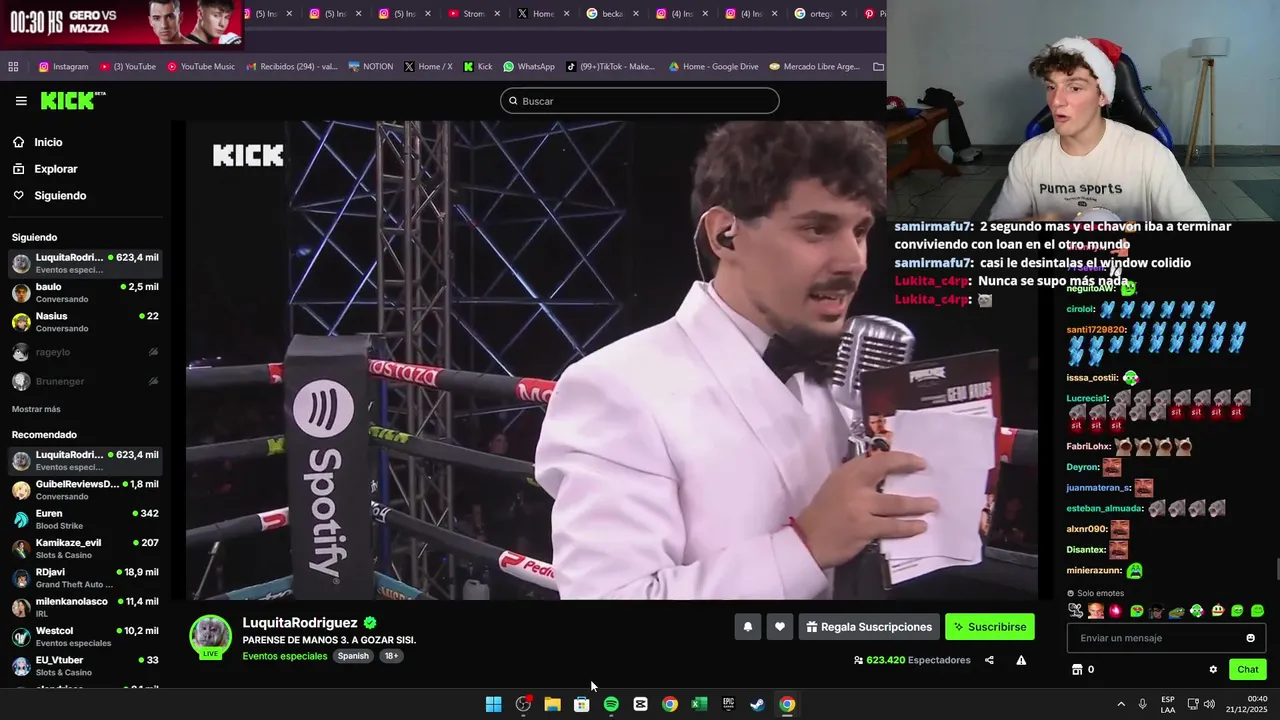Show hidden system tray icons
The height and width of the screenshot is (720, 1280).
tap(1120, 704)
